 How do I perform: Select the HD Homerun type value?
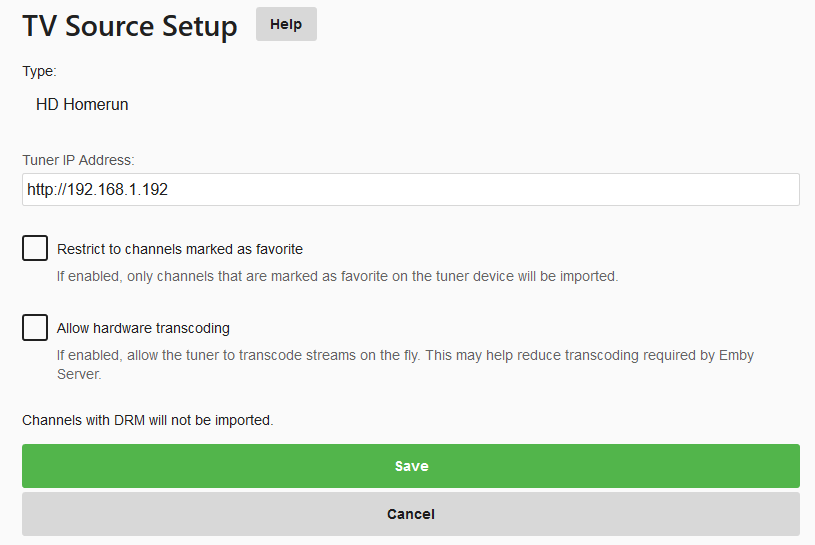82,104
